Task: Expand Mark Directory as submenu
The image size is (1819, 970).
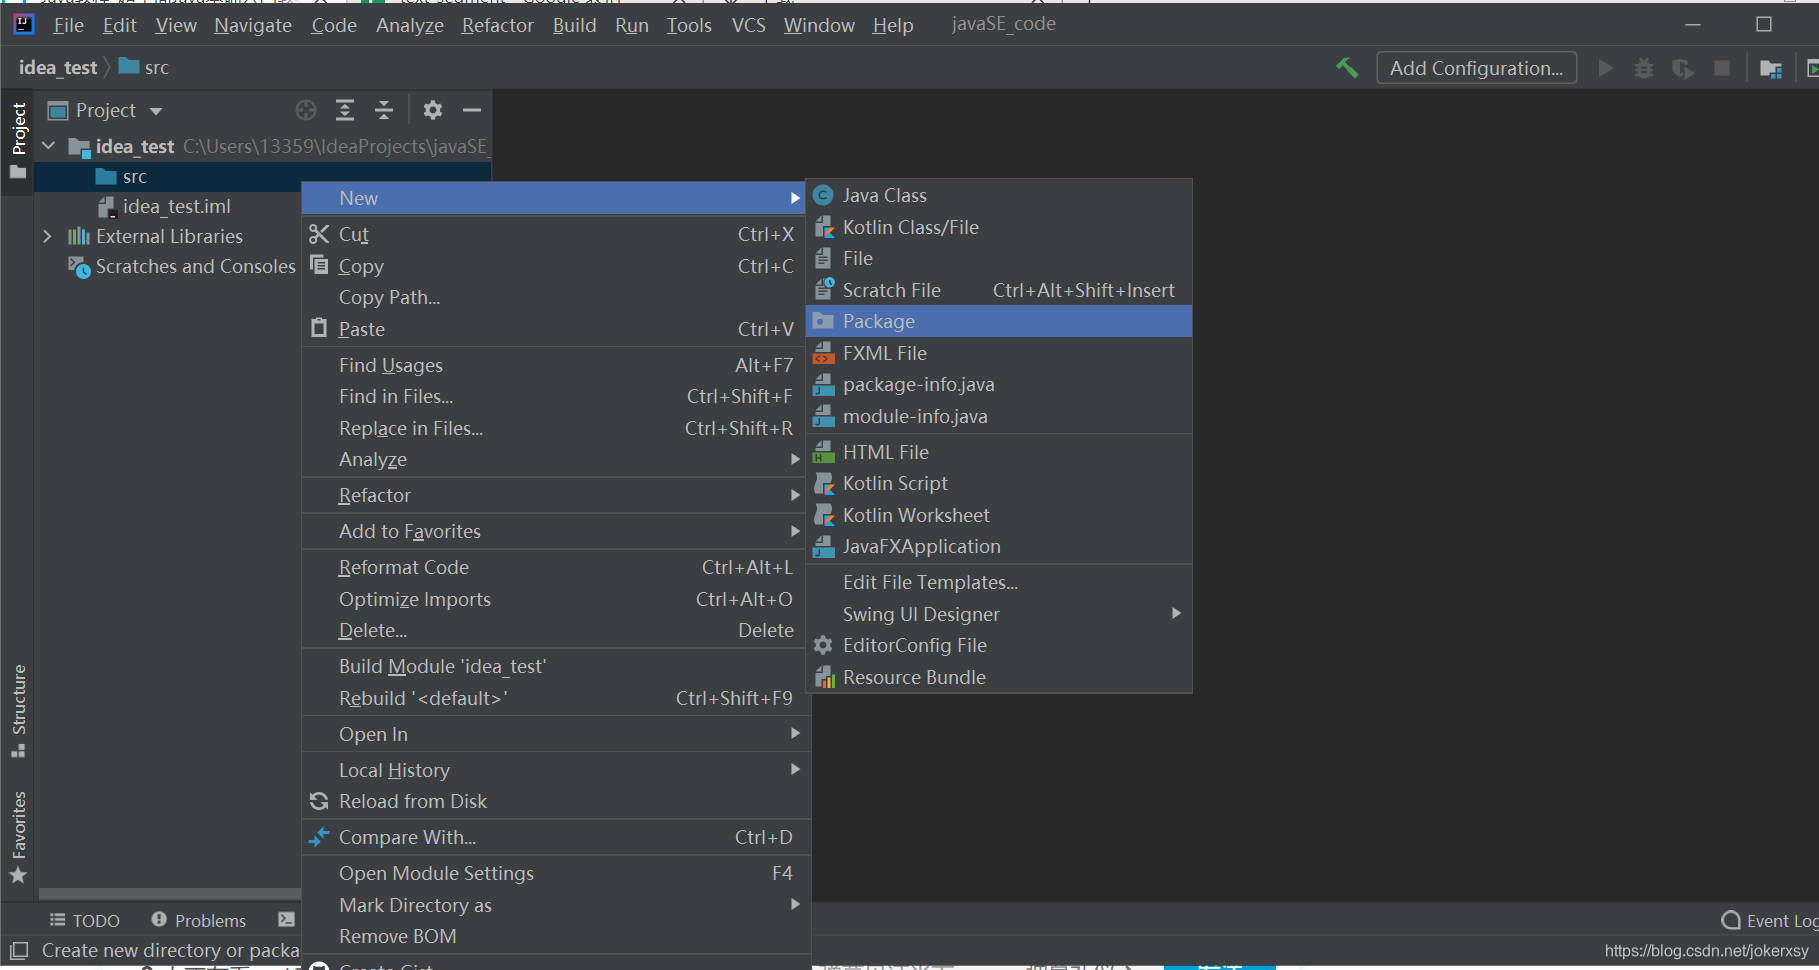Action: click(554, 905)
